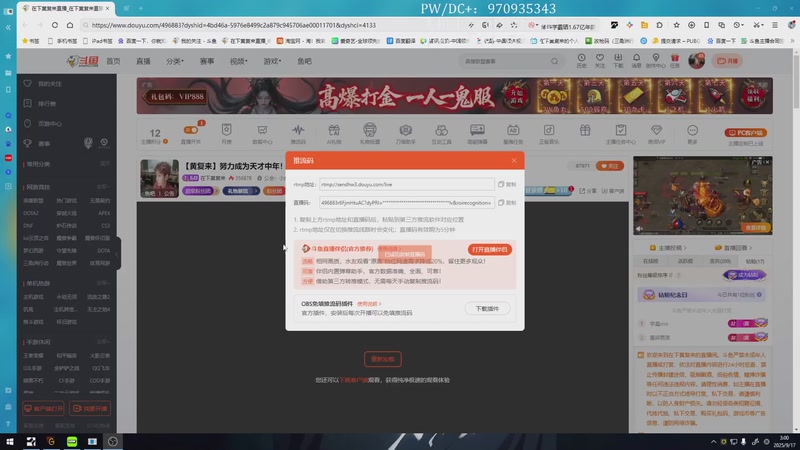Expand the 游戏 dropdown menu
Screen dimensions: 800x450
[272, 61]
